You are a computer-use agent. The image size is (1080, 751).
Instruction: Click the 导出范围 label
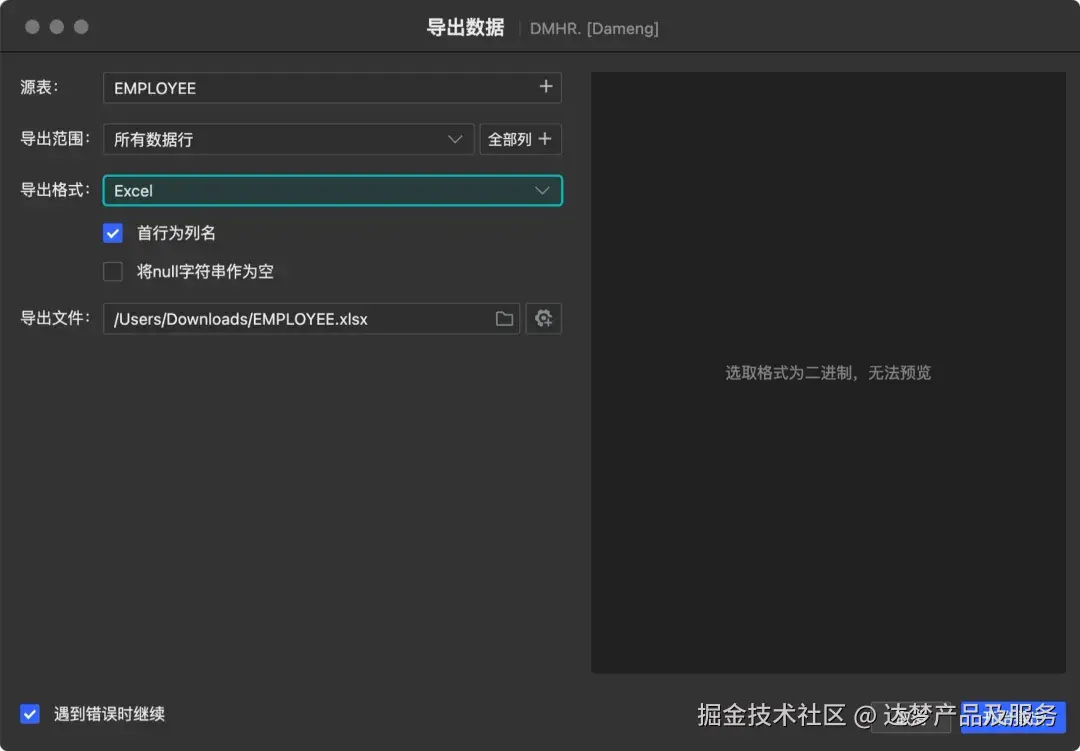54,138
